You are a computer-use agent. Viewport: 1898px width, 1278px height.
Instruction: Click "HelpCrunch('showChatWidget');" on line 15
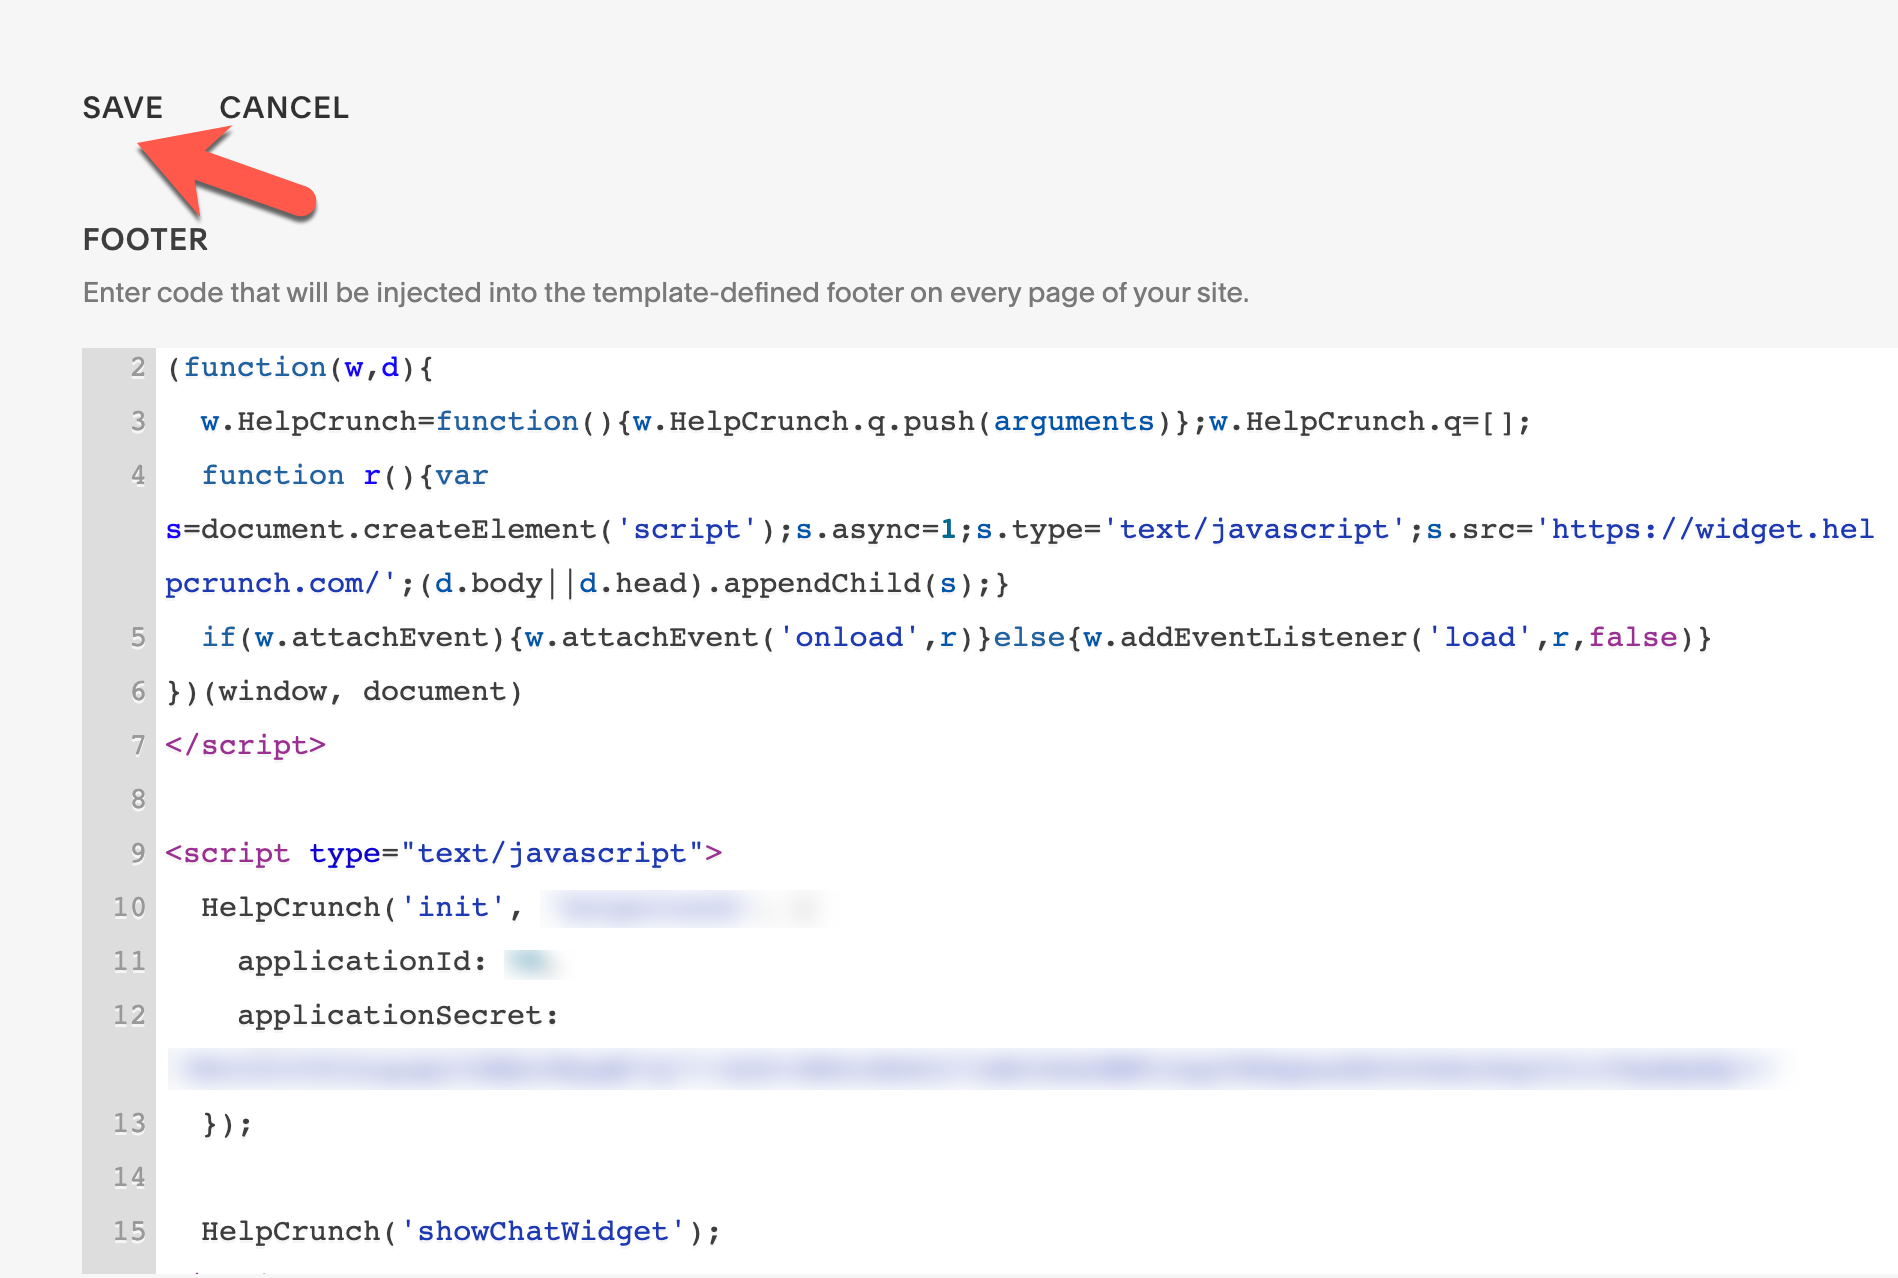click(x=461, y=1232)
